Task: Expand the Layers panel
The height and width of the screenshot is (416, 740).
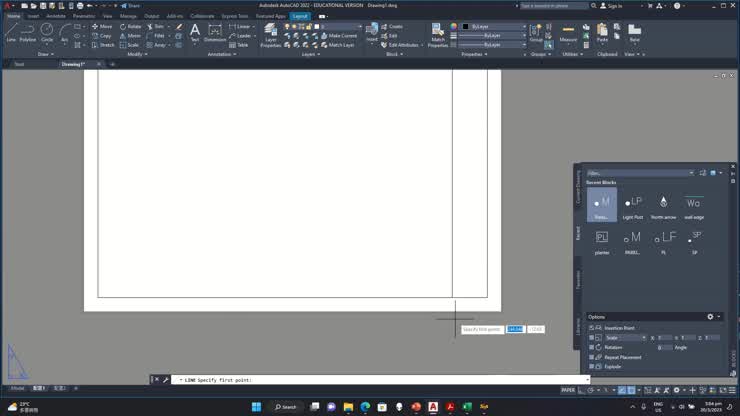Action: click(x=311, y=54)
